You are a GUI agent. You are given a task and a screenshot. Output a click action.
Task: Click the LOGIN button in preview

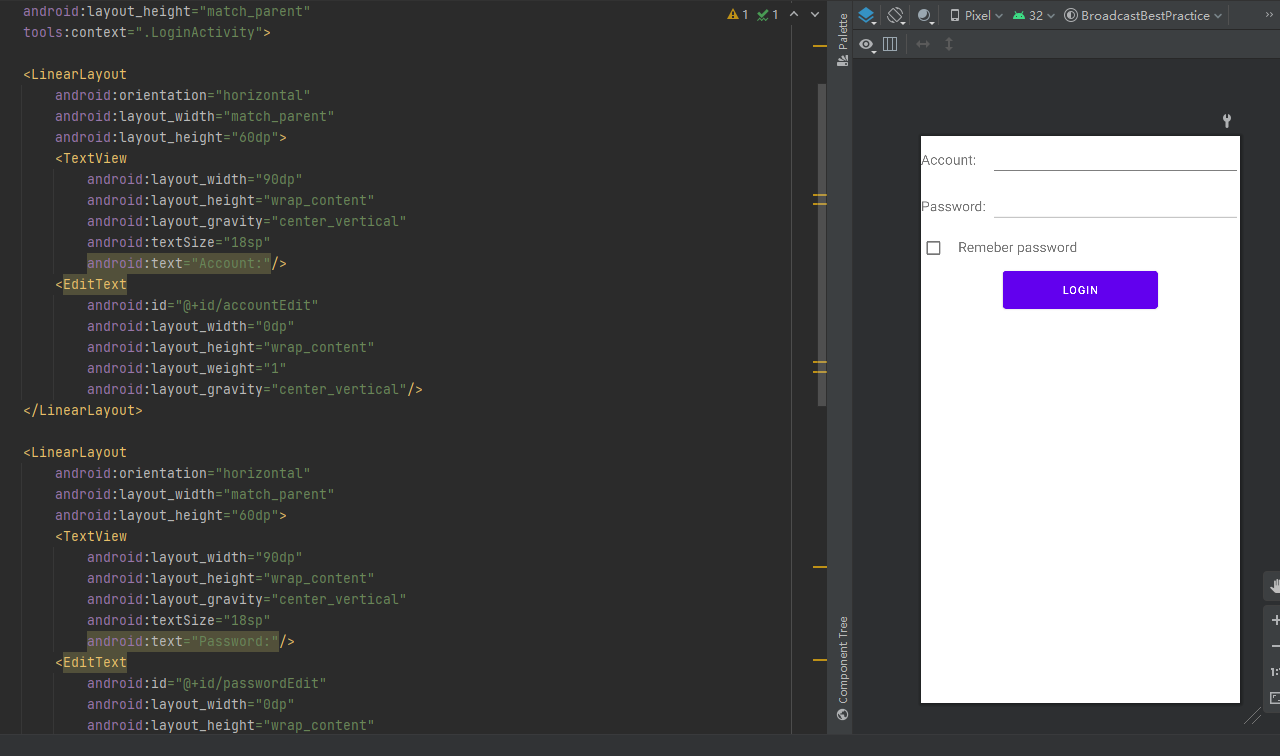pyautogui.click(x=1080, y=290)
